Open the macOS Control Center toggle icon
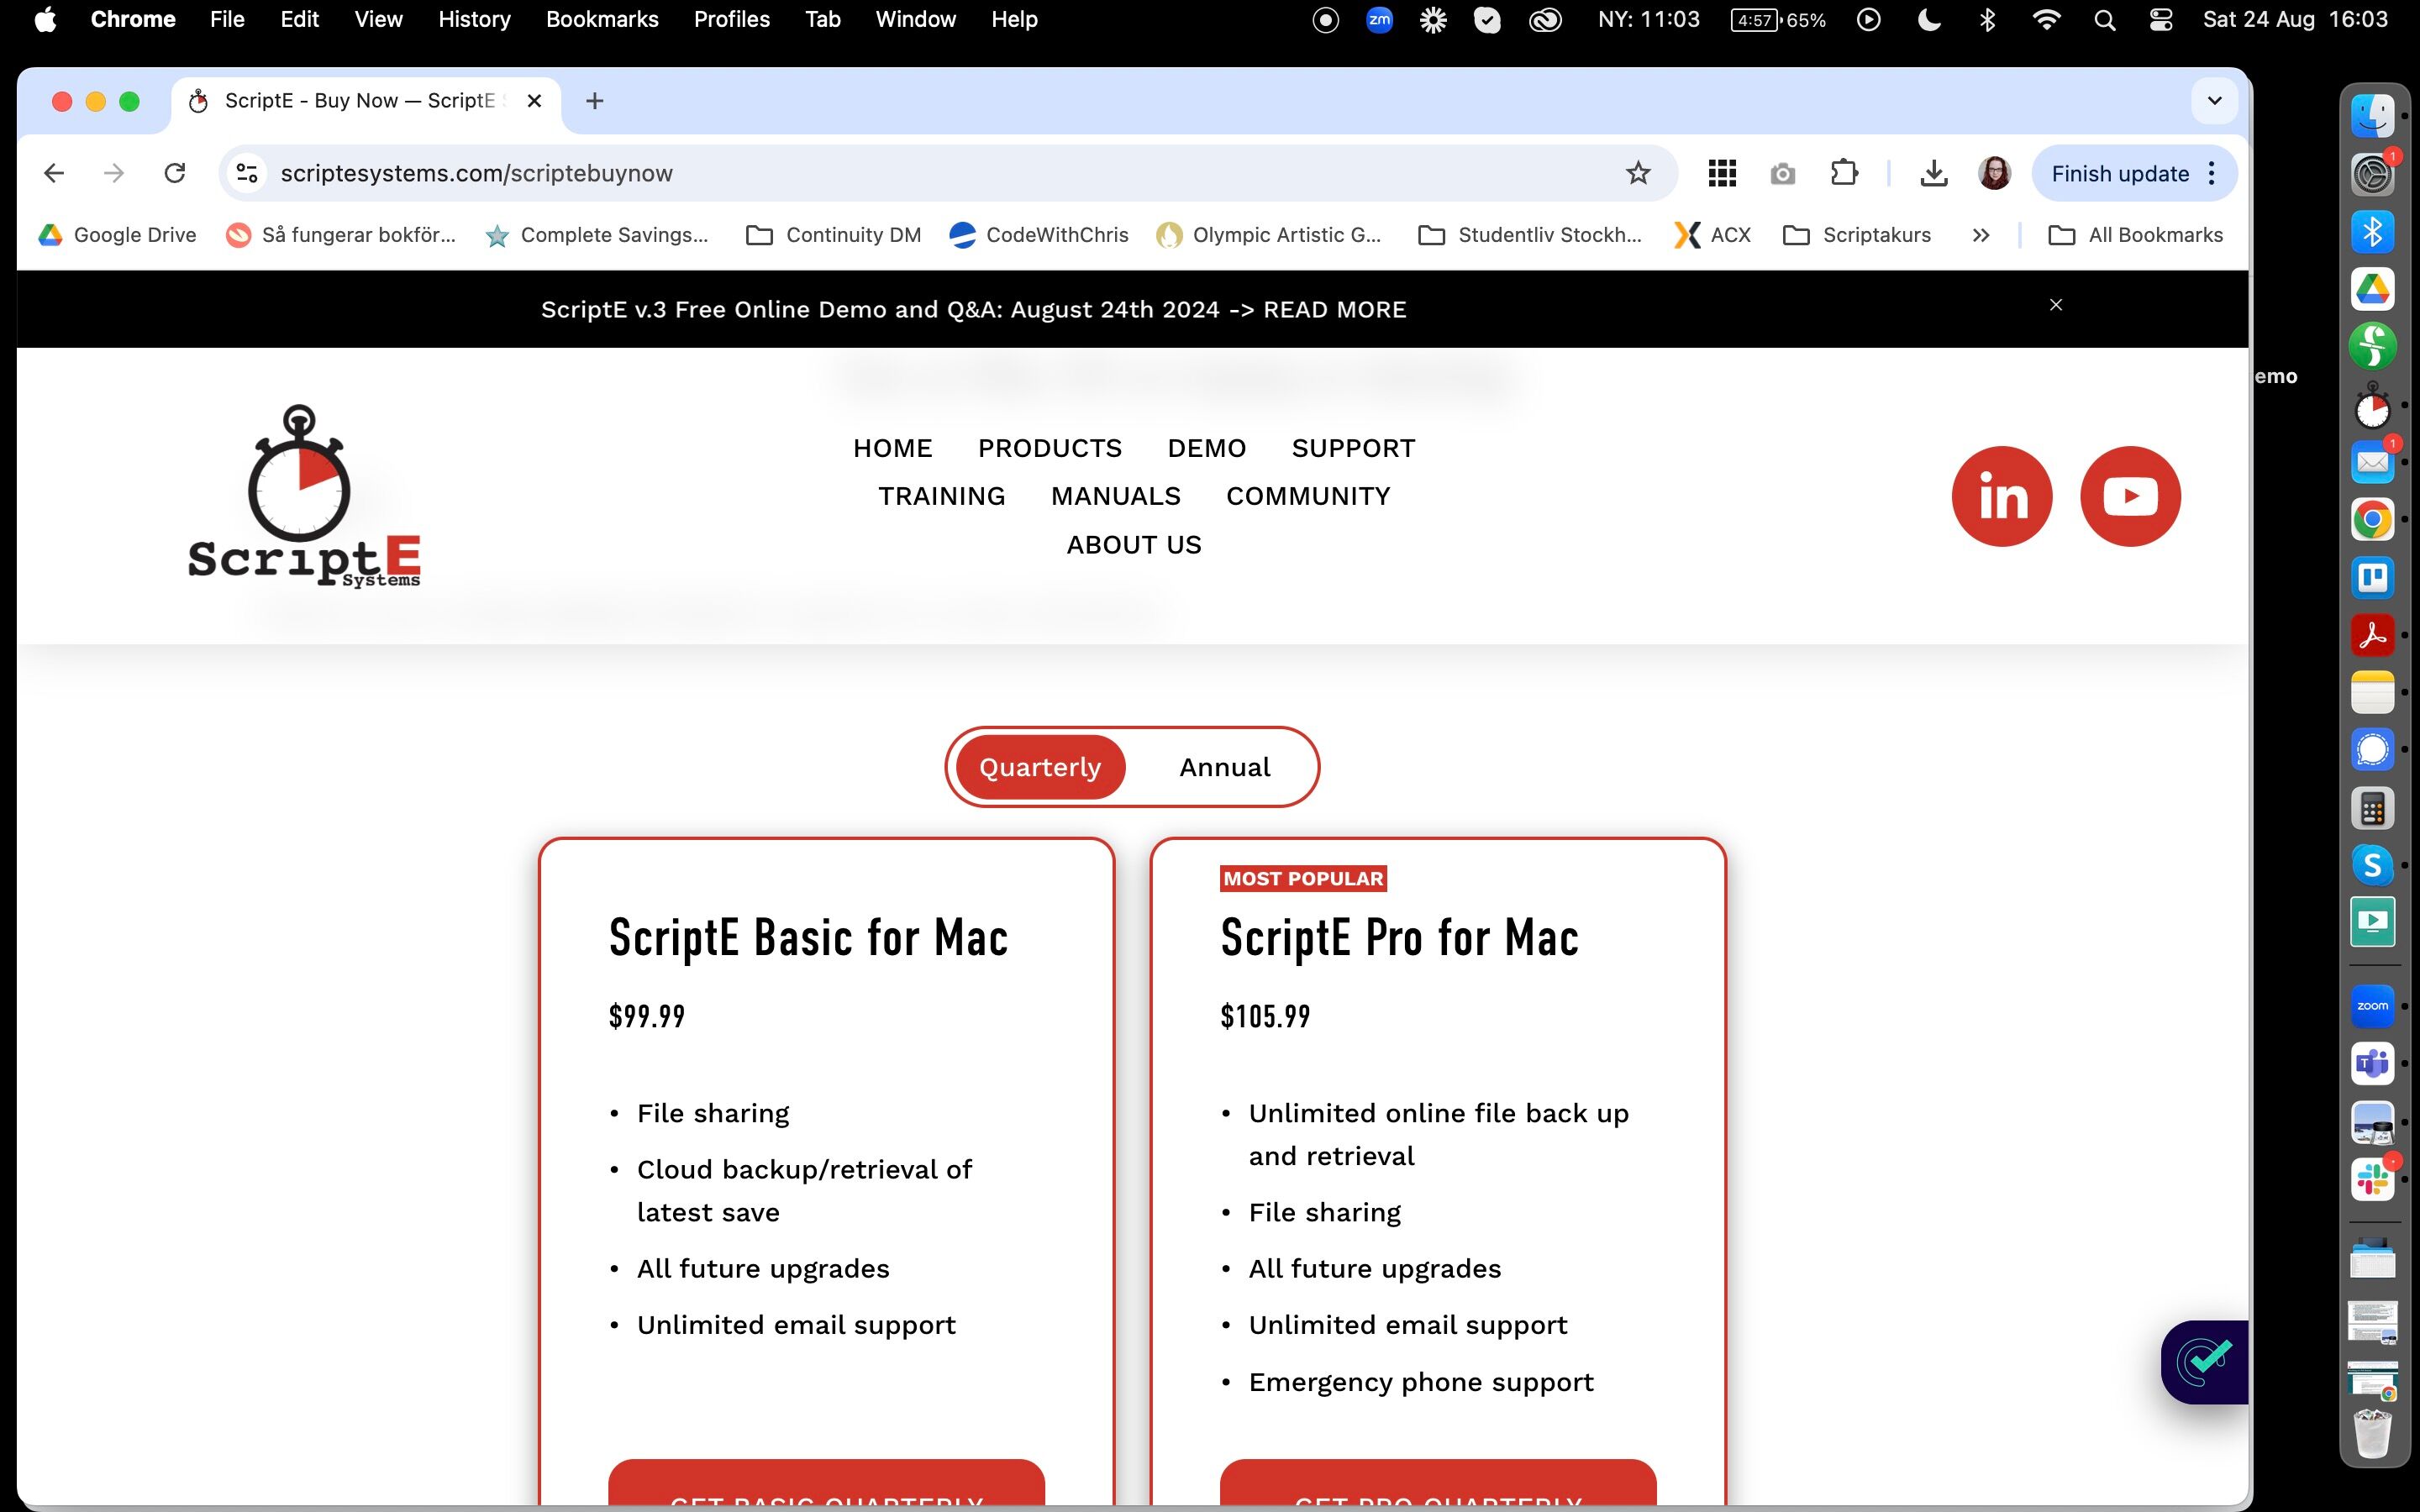This screenshot has height=1512, width=2420. tap(2160, 19)
